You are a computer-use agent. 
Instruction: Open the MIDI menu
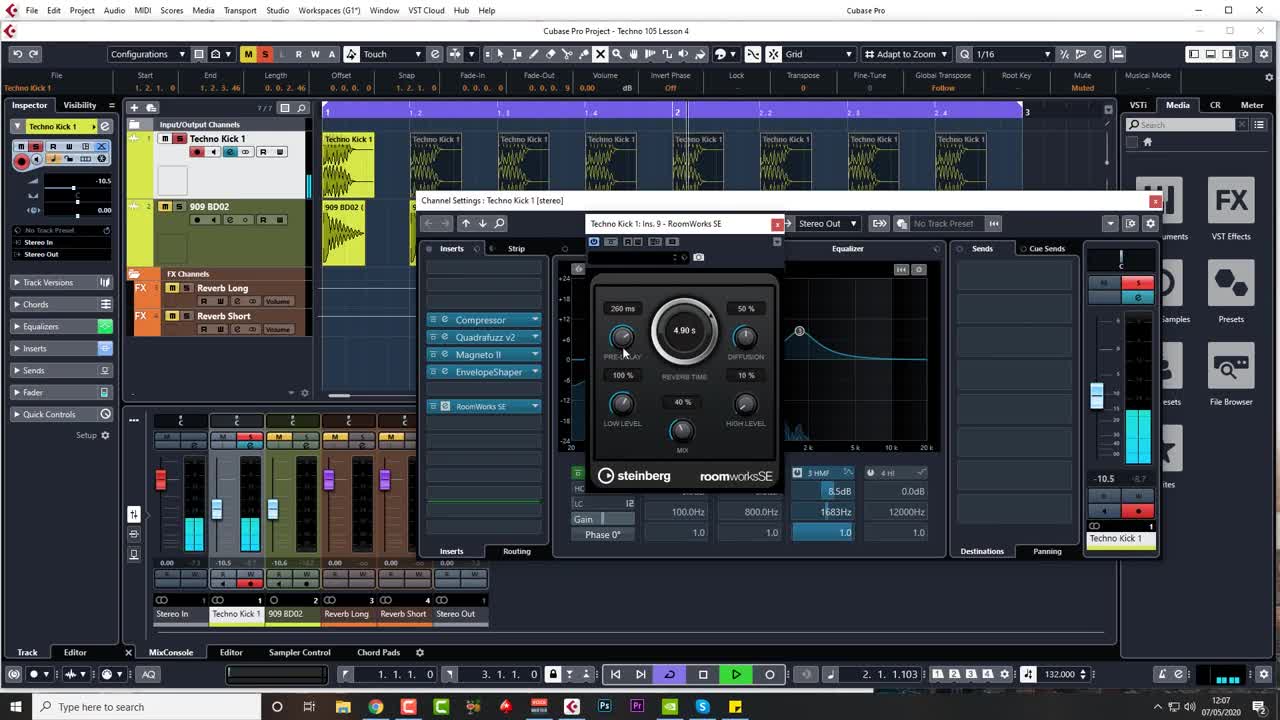142,10
